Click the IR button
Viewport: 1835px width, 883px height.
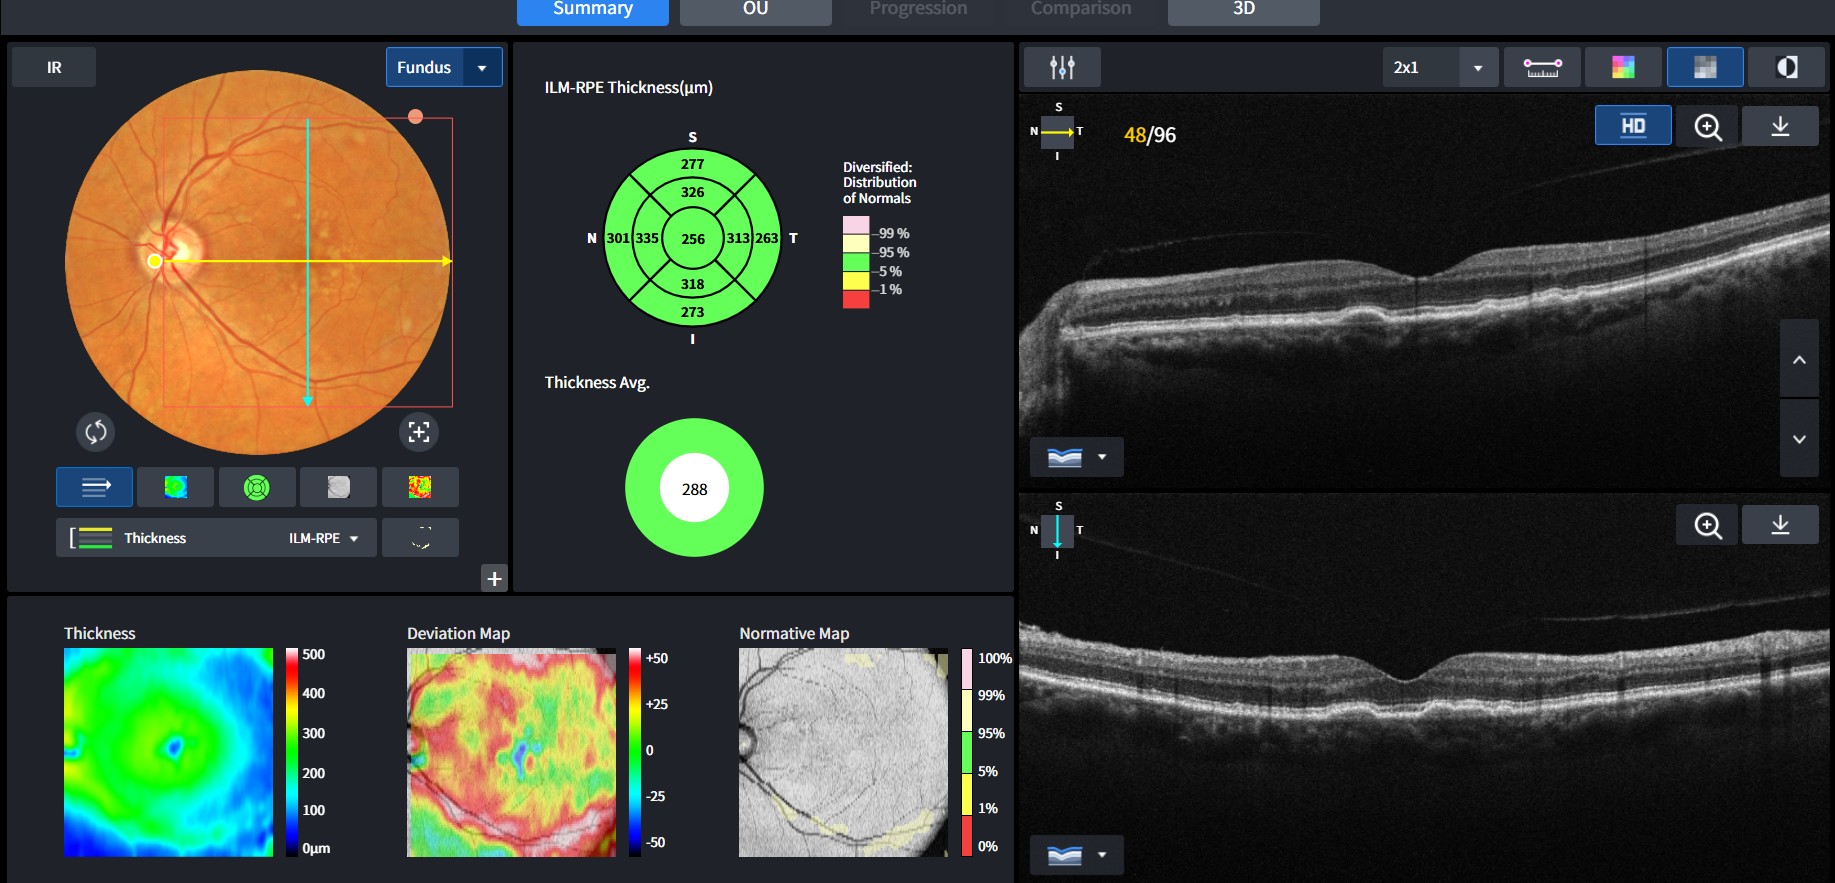[54, 67]
